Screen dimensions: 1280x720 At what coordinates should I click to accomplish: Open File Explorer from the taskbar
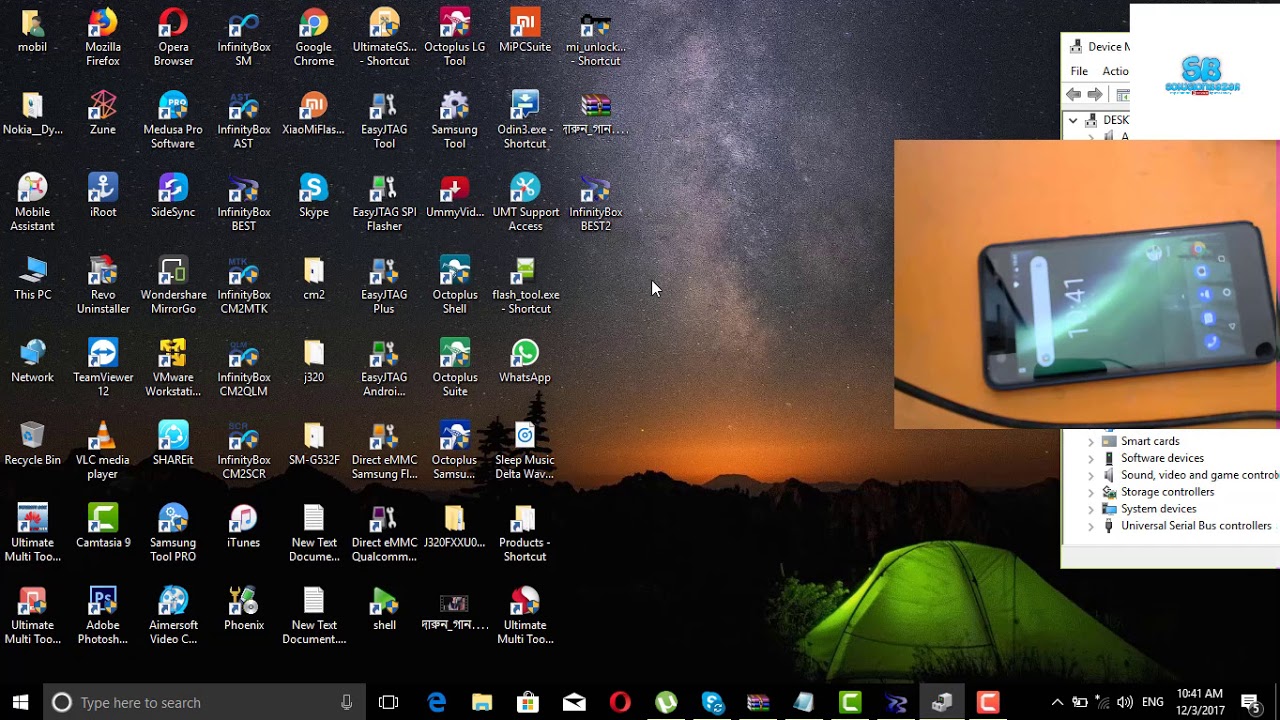[x=482, y=702]
